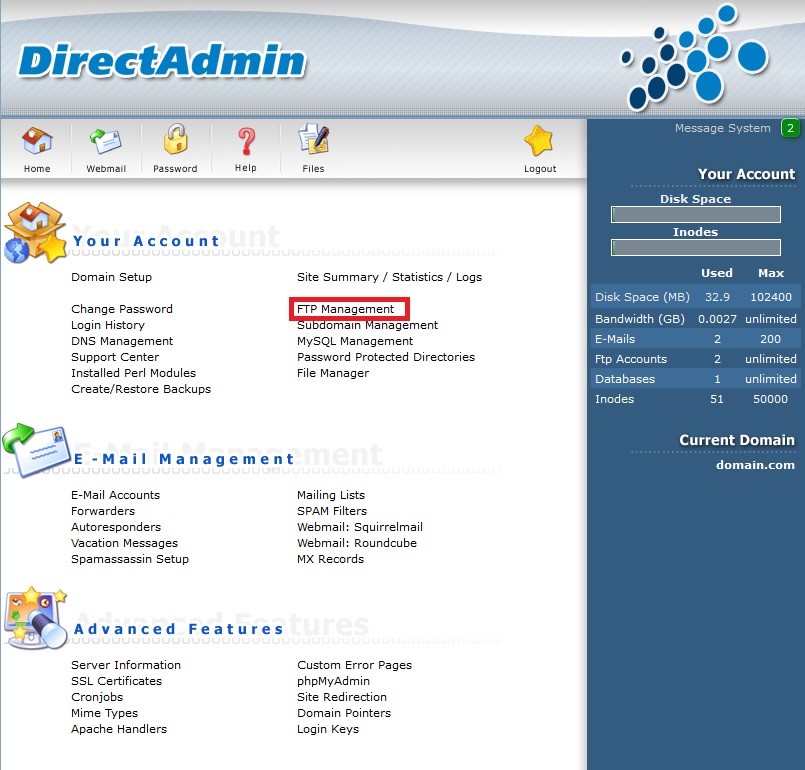Click the 102400 max disk space value
Screen dimensions: 805x770
click(771, 297)
